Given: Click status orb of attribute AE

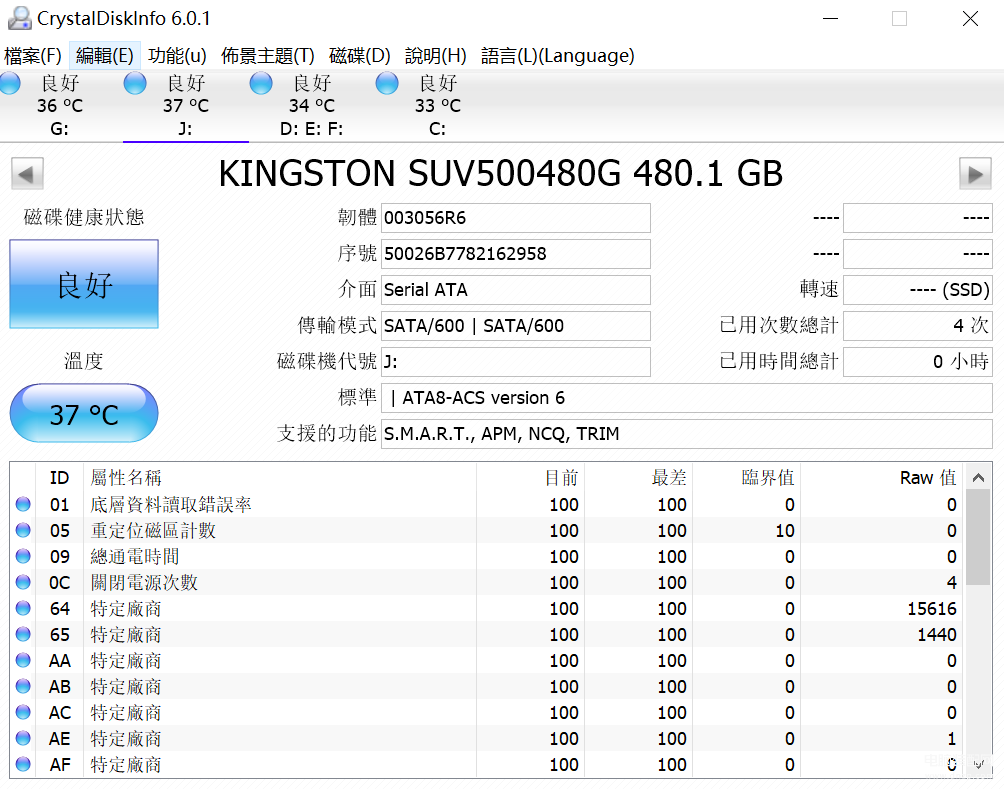Looking at the screenshot, I should coord(23,738).
